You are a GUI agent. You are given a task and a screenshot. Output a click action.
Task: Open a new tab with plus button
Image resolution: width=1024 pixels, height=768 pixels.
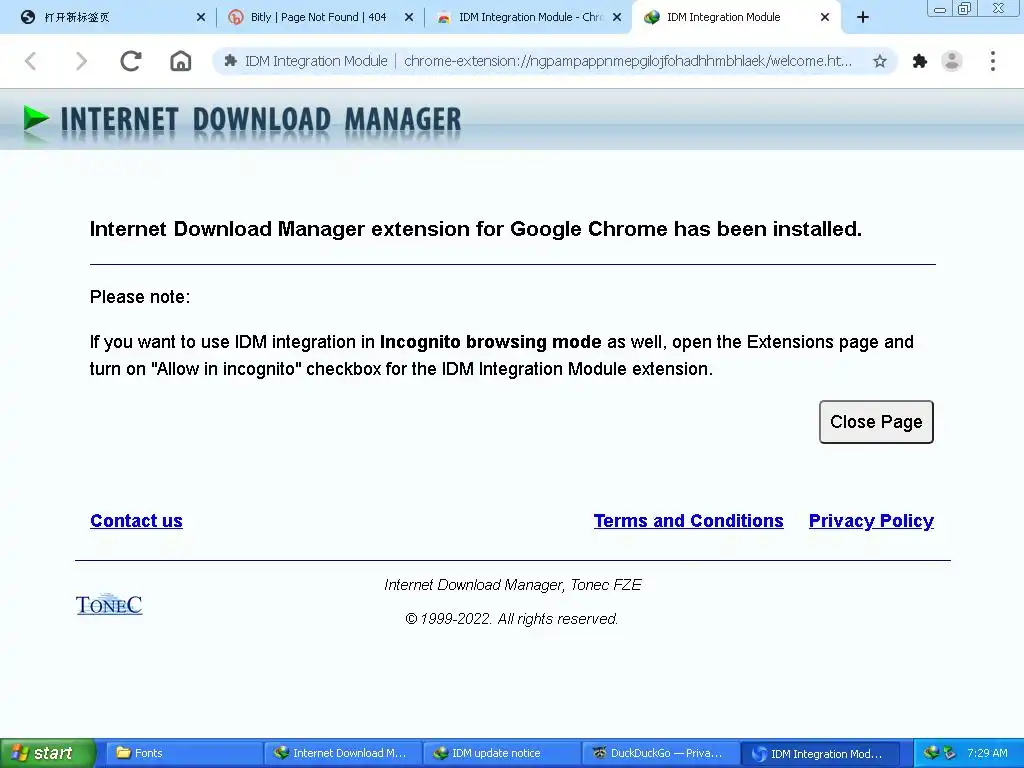pos(863,18)
